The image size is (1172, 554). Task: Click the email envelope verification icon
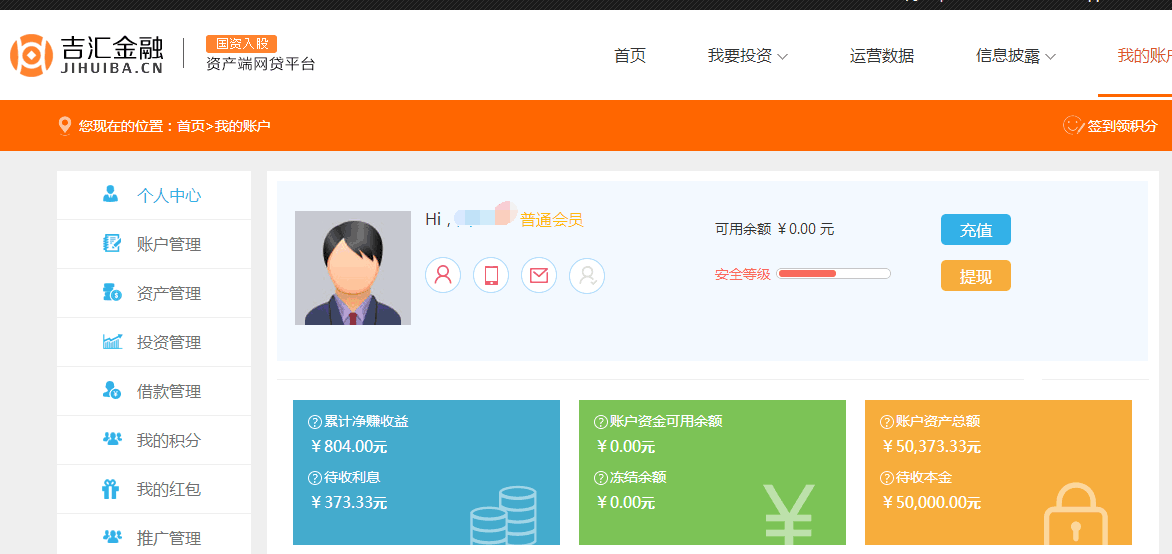click(539, 275)
